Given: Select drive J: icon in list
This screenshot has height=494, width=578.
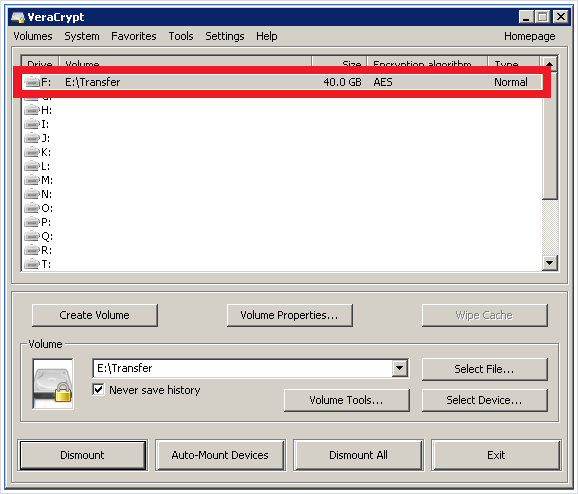Looking at the screenshot, I should (32, 138).
